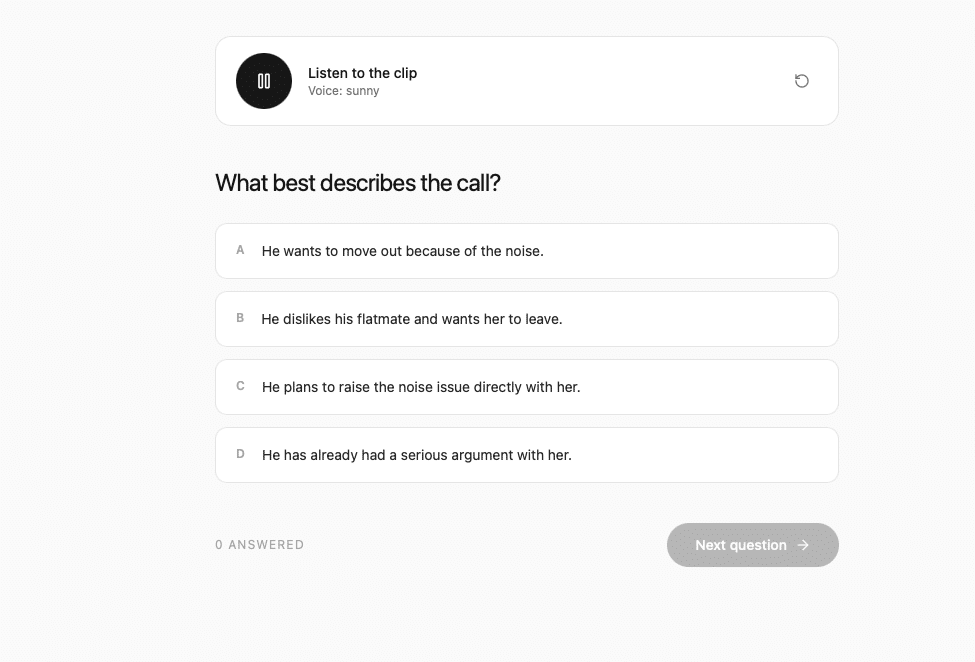Click the word "sunny" voice name
975x662 pixels.
363,91
